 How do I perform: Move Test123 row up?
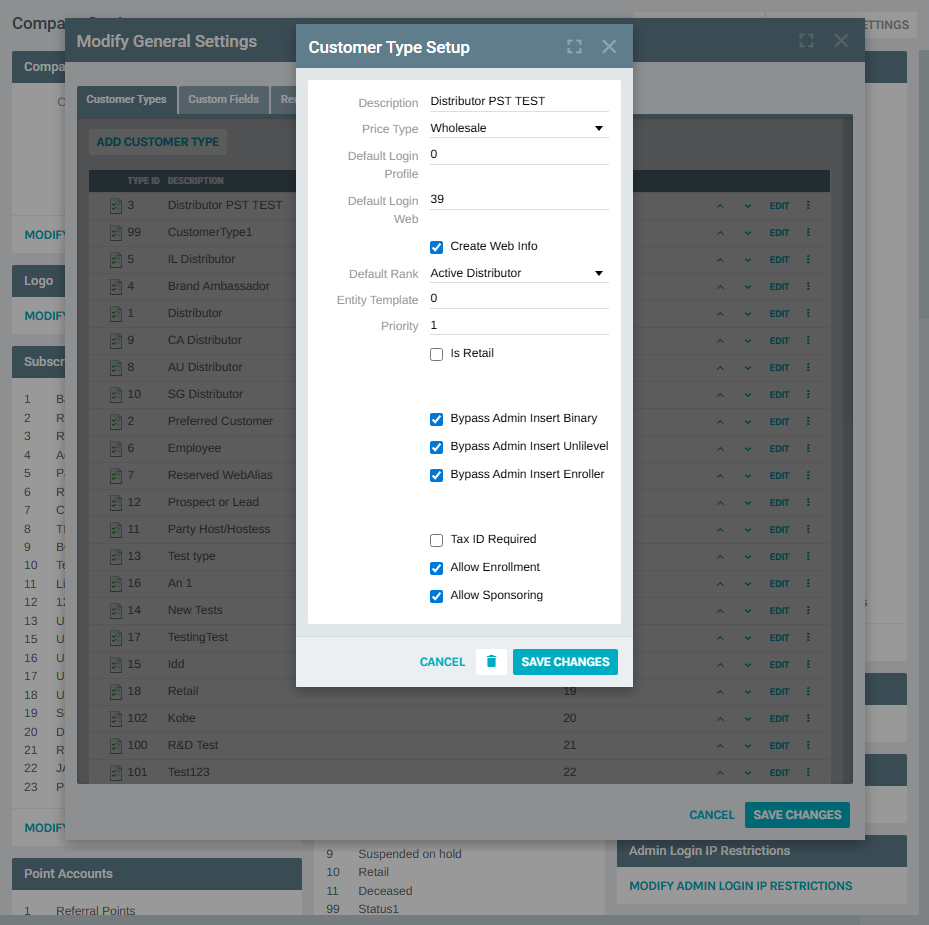[720, 773]
